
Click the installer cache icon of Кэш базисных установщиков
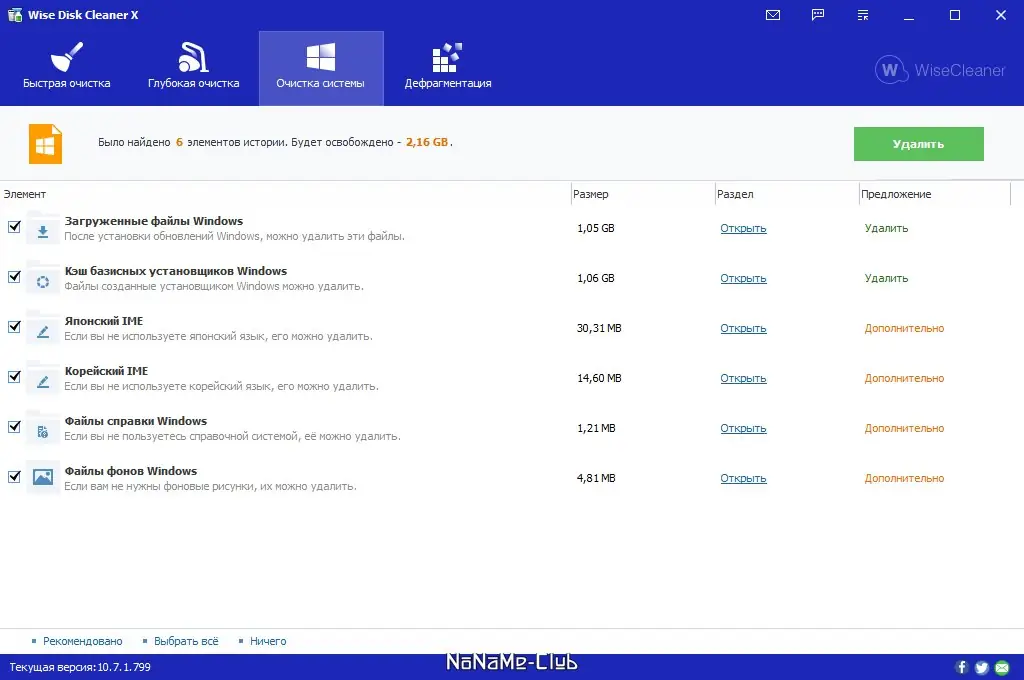click(43, 280)
